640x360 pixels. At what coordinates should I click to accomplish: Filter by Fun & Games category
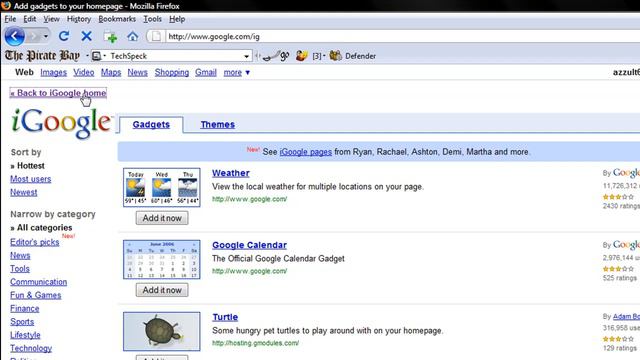click(36, 295)
